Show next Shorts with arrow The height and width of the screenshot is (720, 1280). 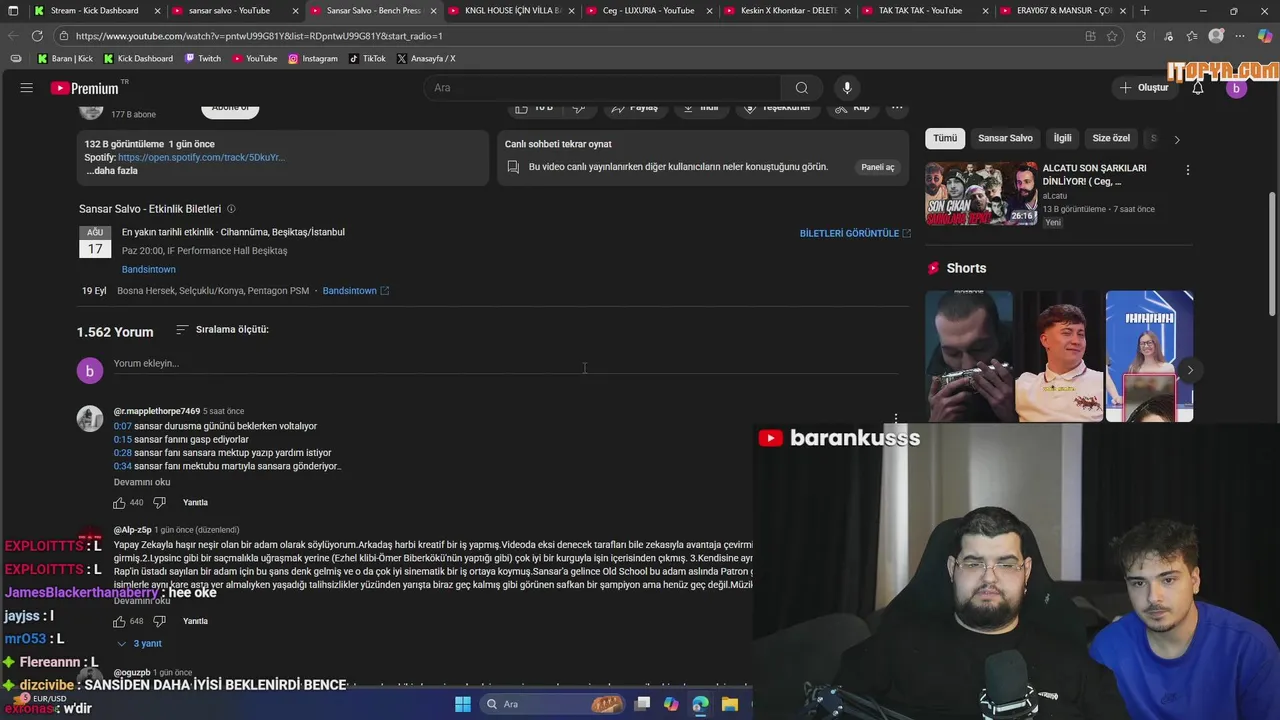[x=1189, y=370]
